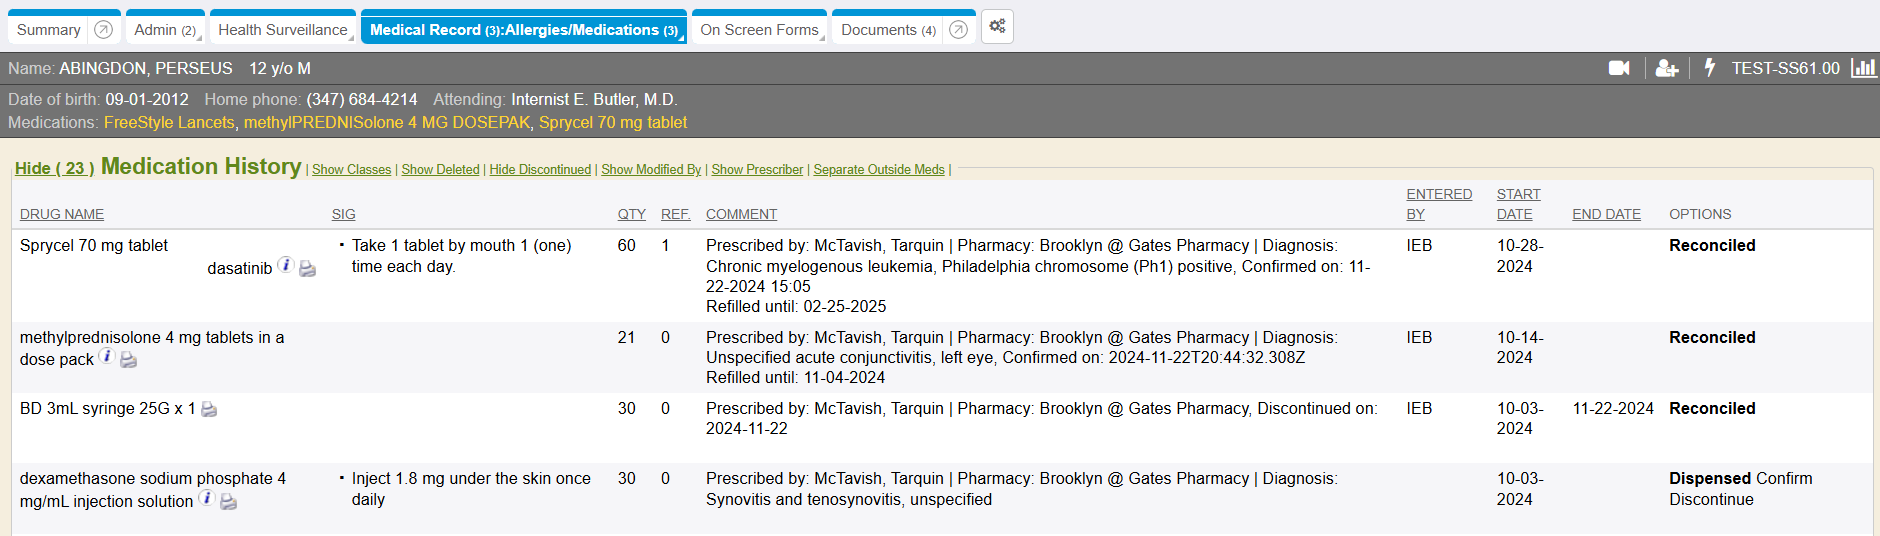The width and height of the screenshot is (1880, 536).
Task: Click Discontinue for dexamethasone
Action: (x=1711, y=500)
